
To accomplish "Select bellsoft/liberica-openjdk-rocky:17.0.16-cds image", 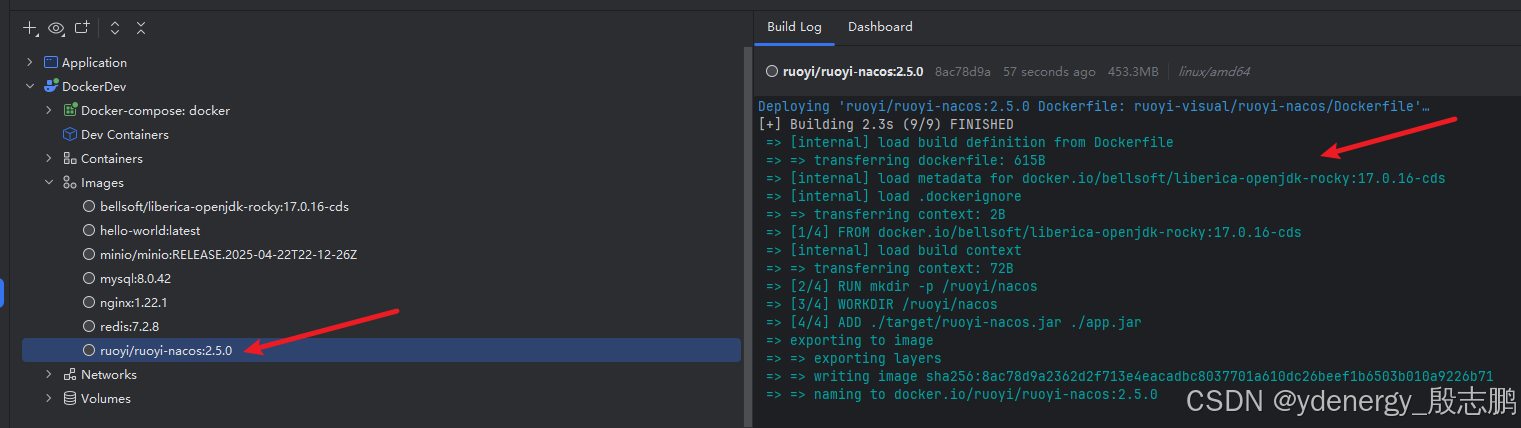I will click(224, 206).
